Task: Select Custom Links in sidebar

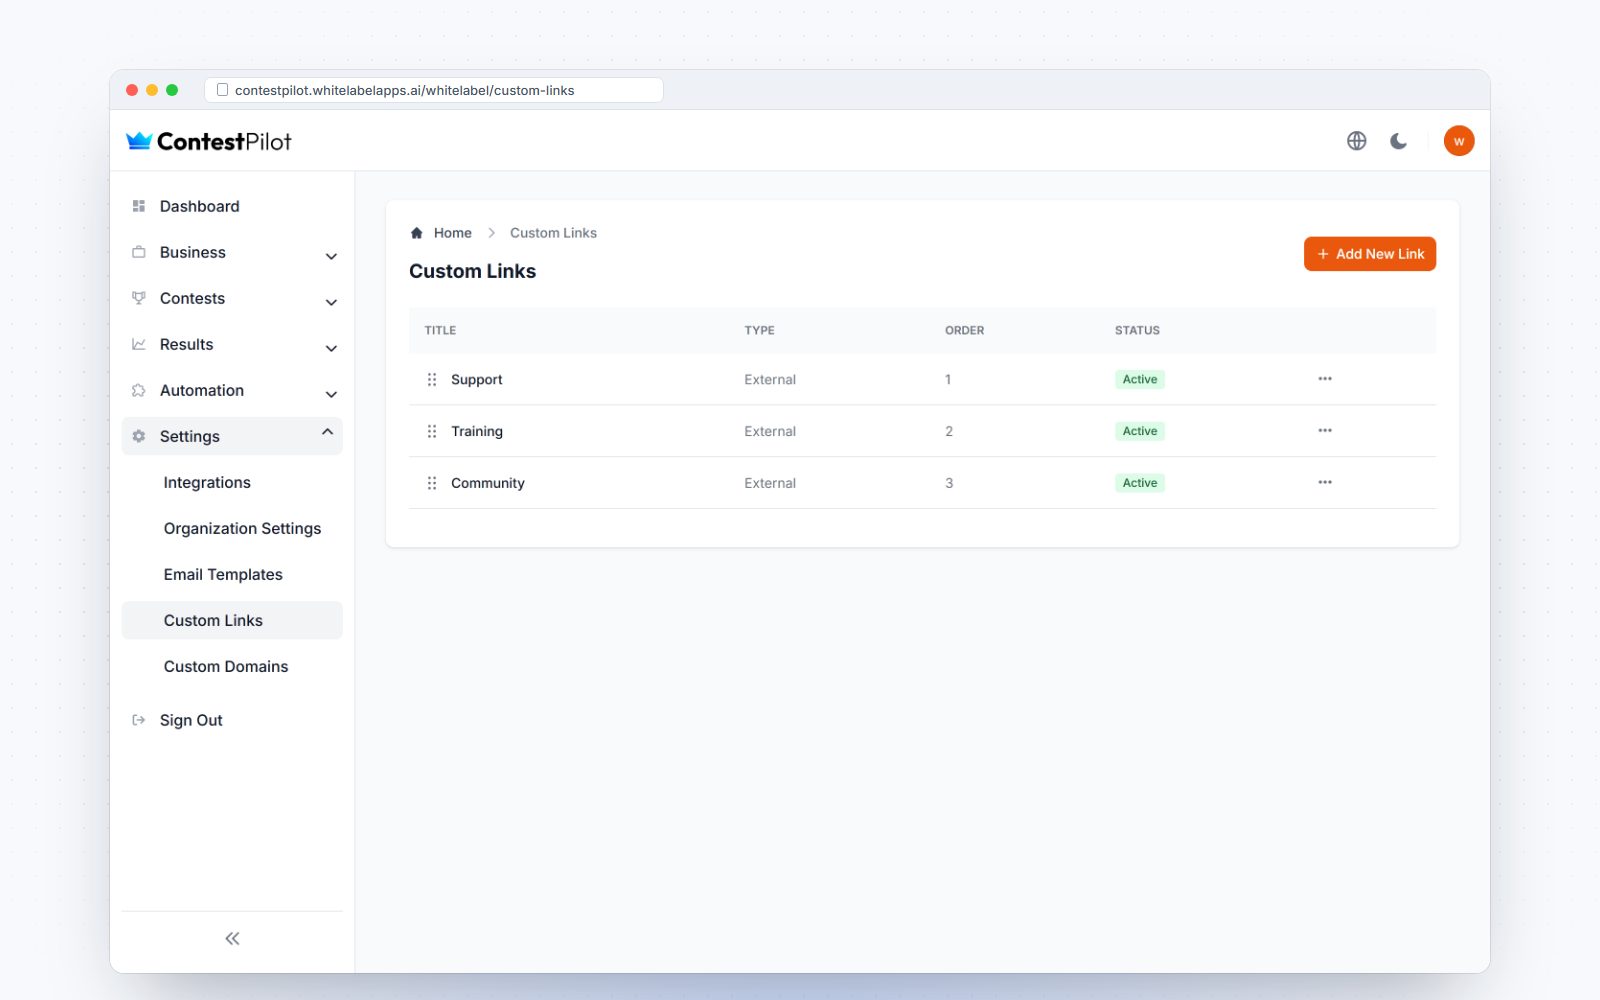Action: [232, 620]
